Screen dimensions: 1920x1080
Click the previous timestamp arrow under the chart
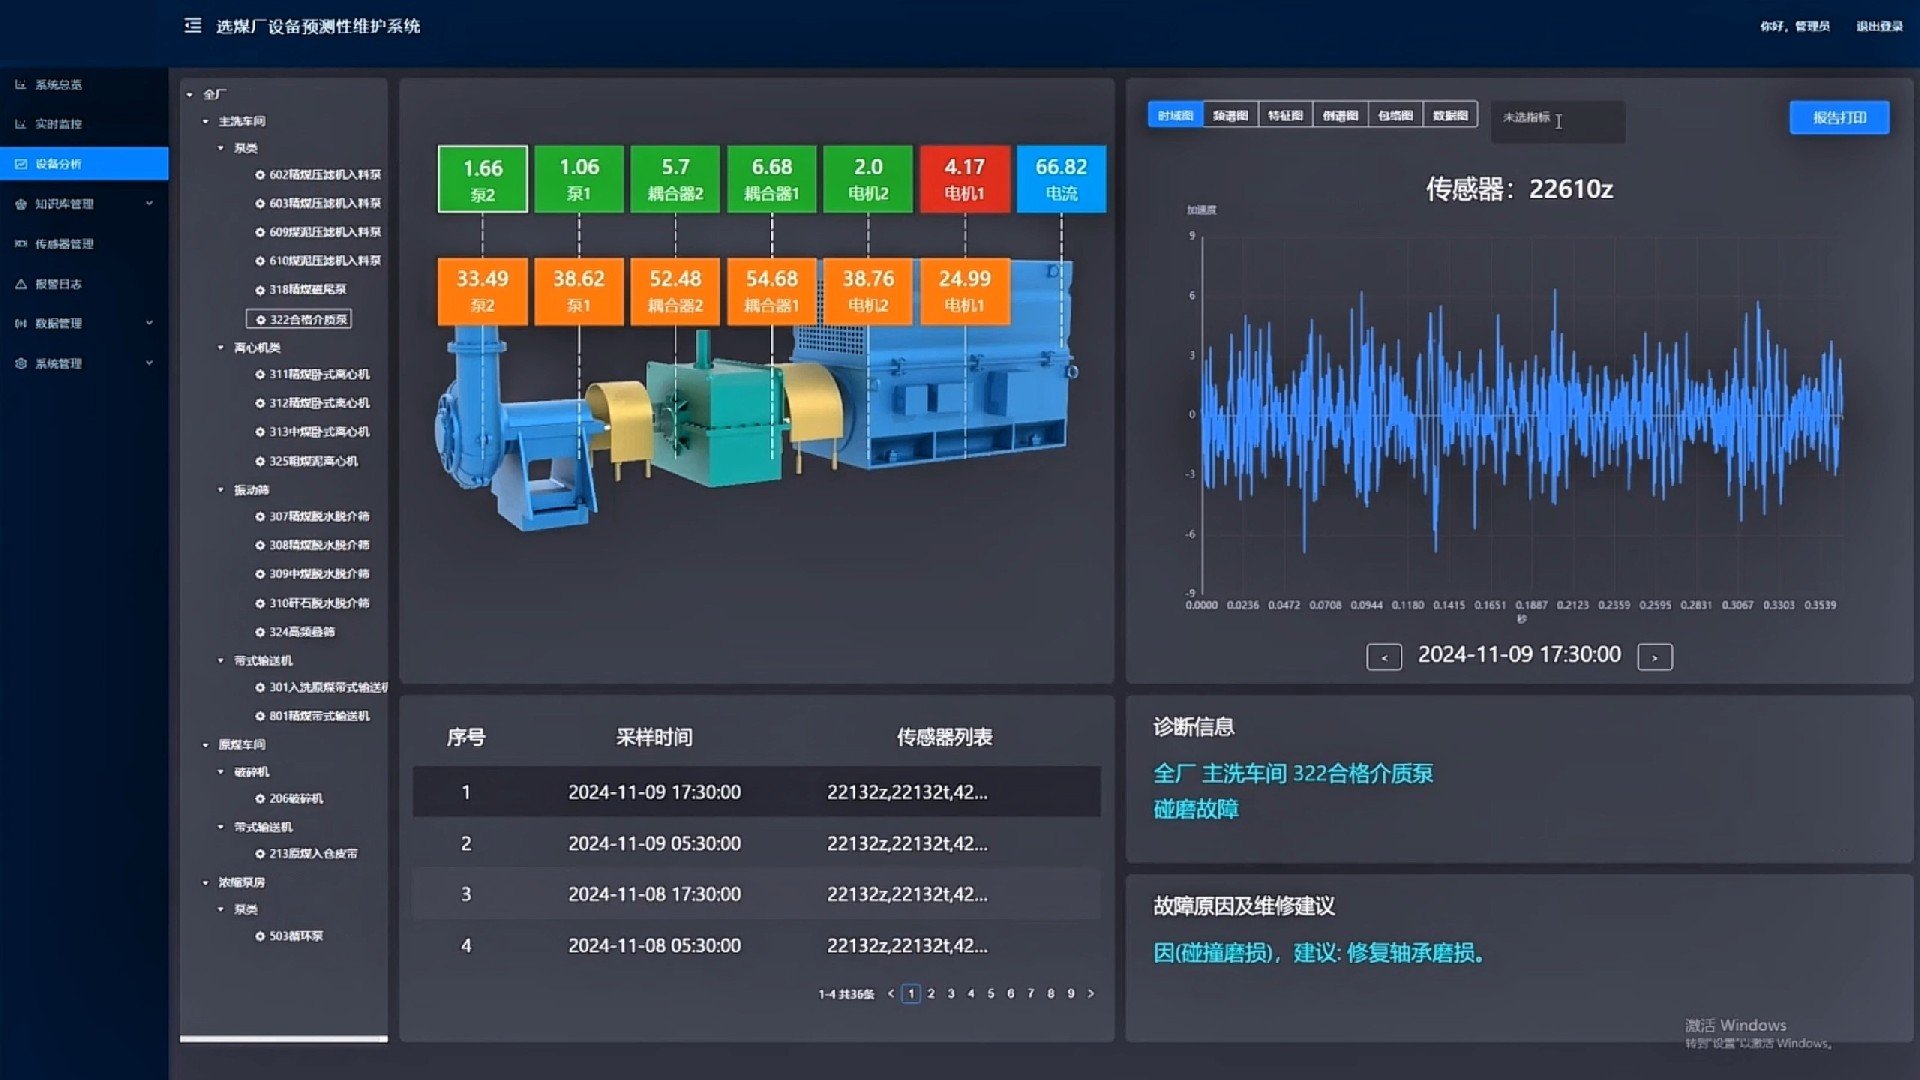[x=1384, y=657]
